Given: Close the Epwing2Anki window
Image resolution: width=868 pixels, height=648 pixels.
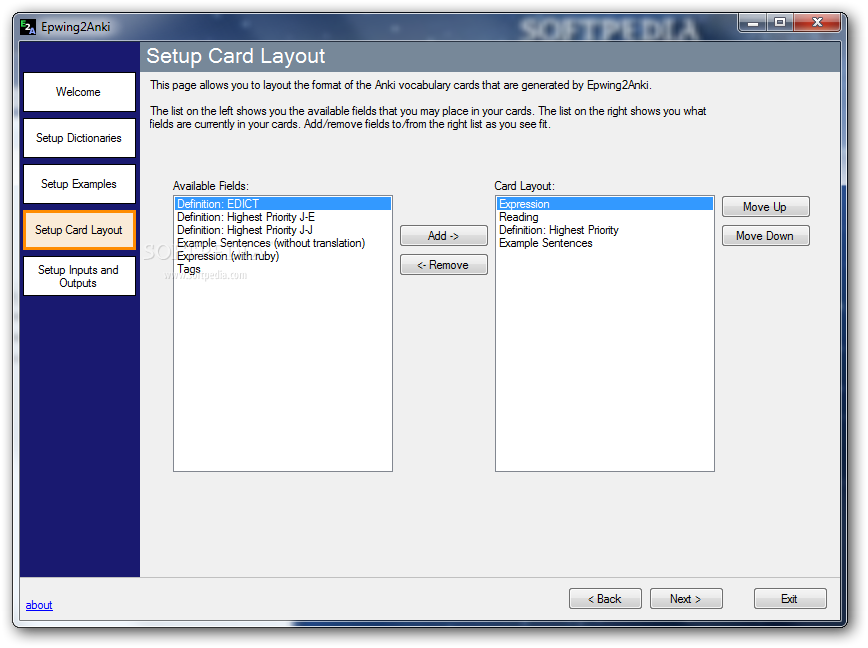Looking at the screenshot, I should click(817, 23).
